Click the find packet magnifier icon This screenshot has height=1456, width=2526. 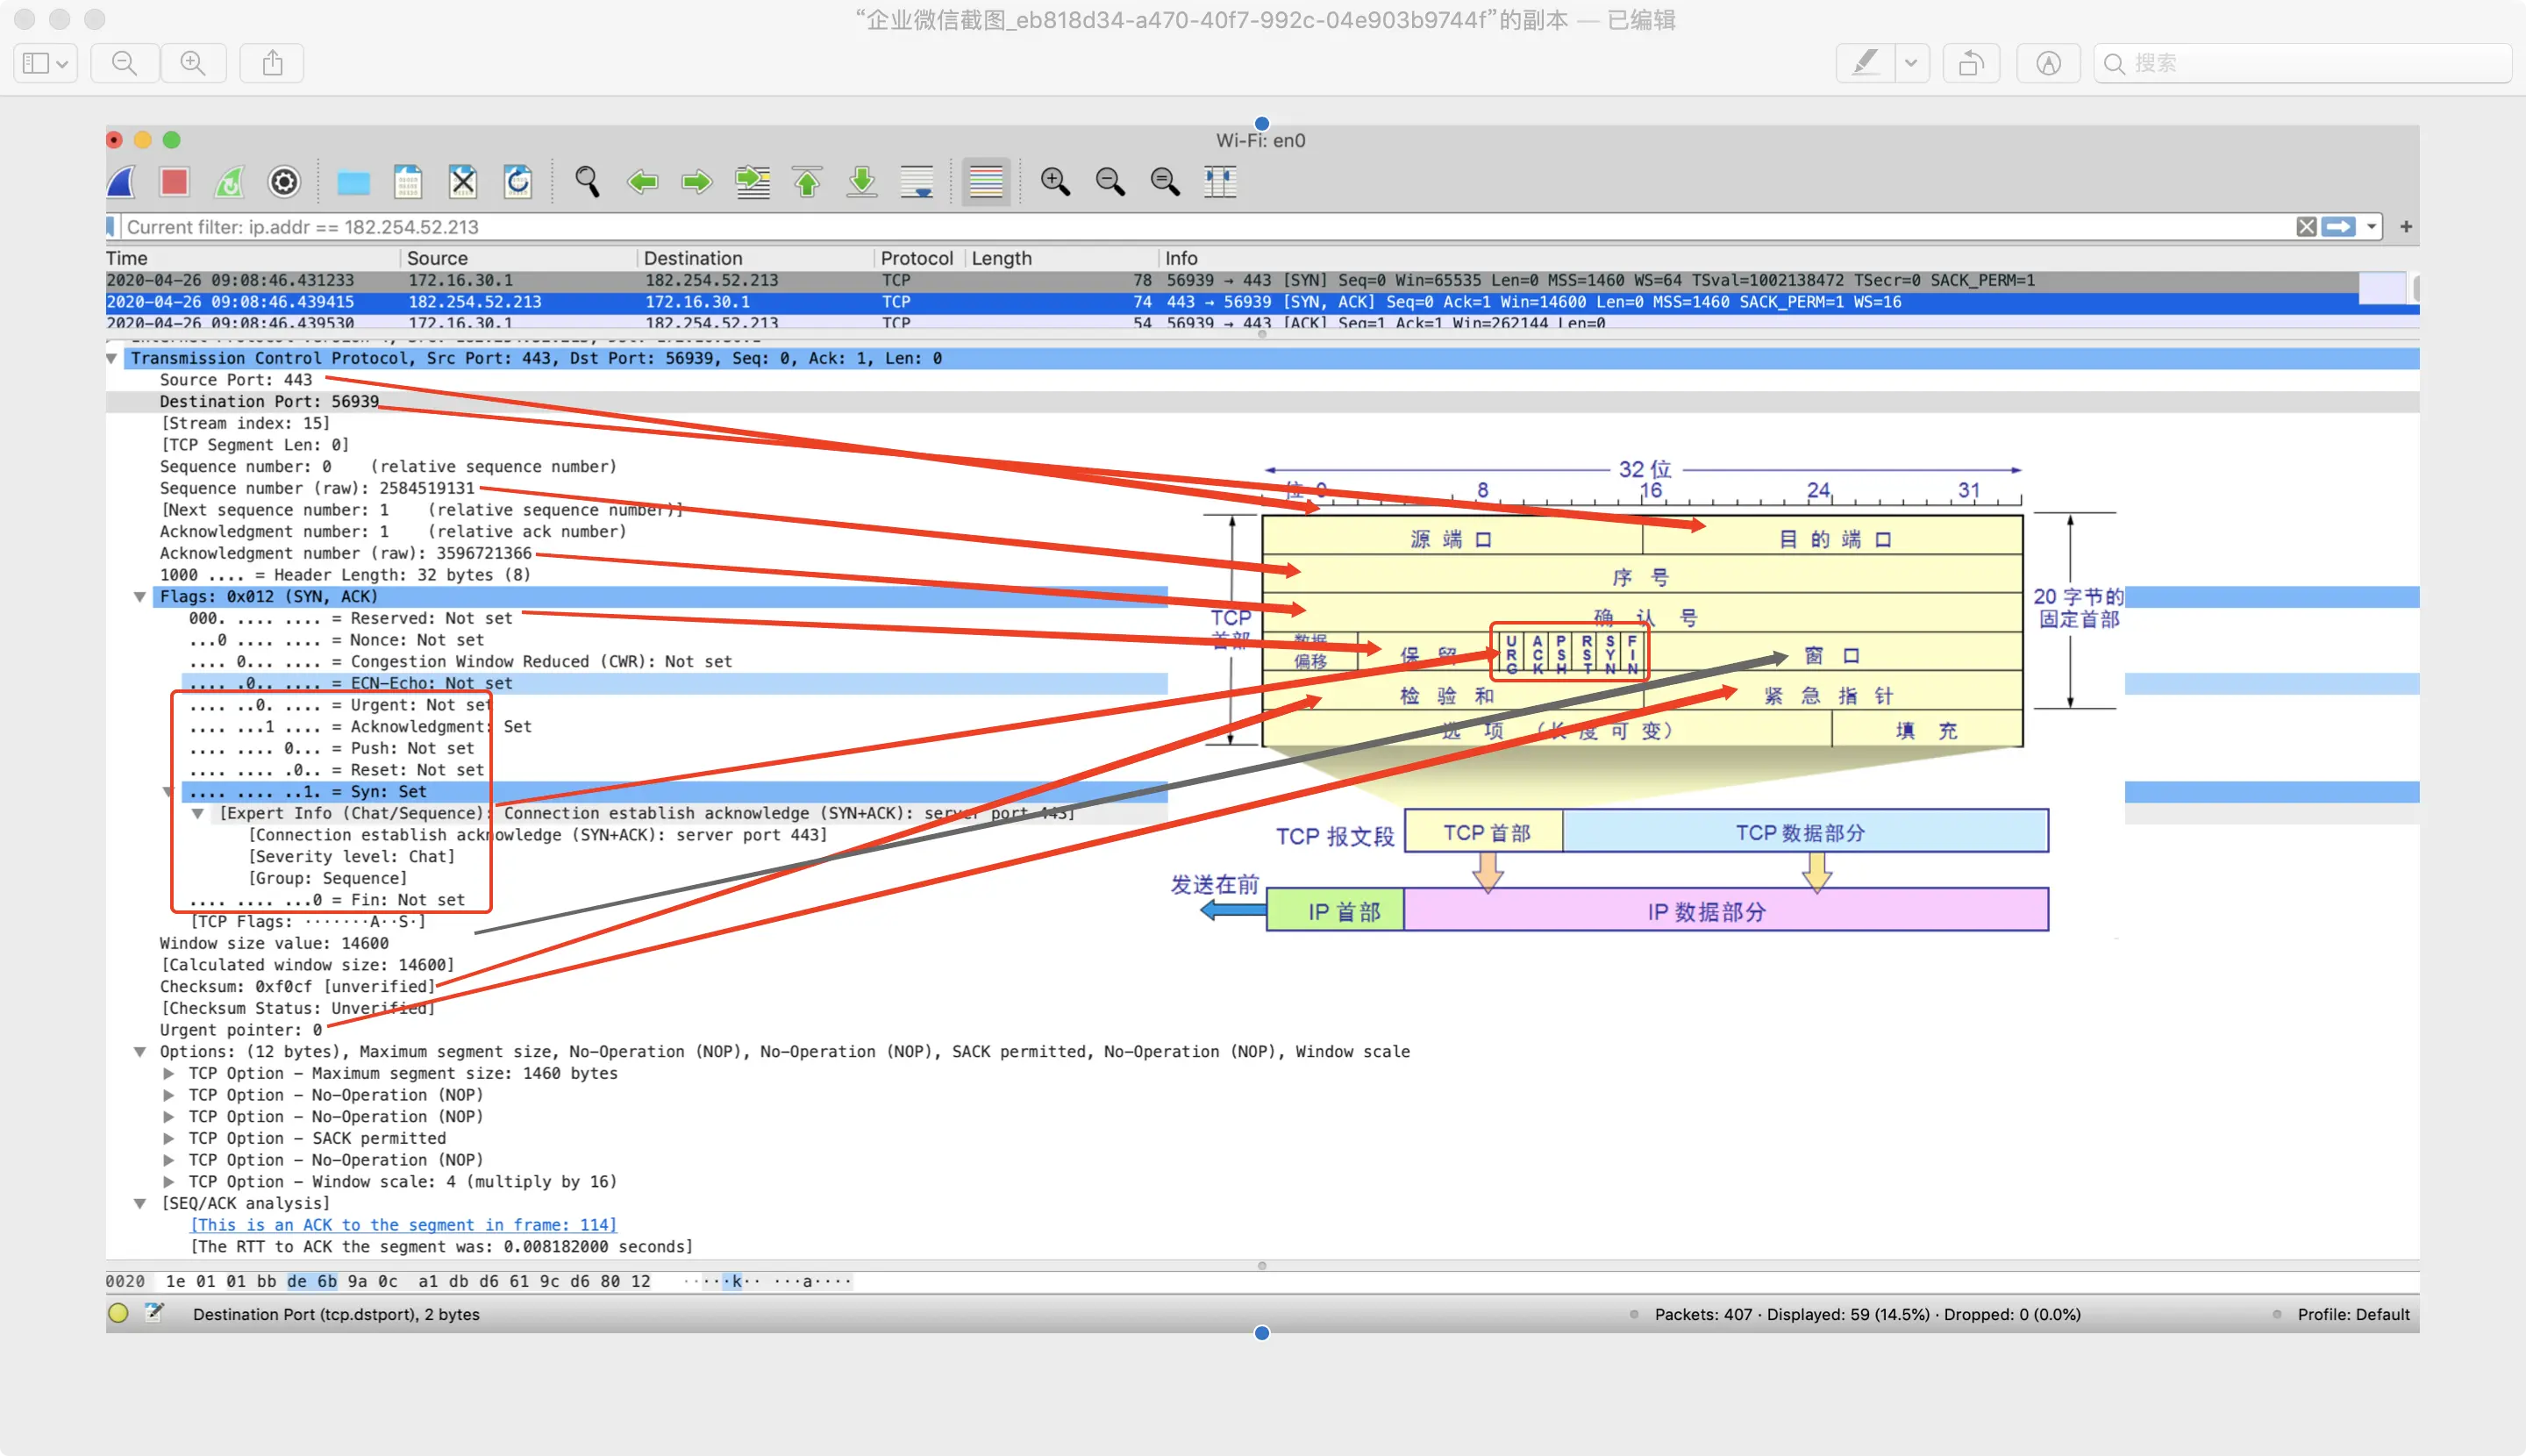coord(587,182)
